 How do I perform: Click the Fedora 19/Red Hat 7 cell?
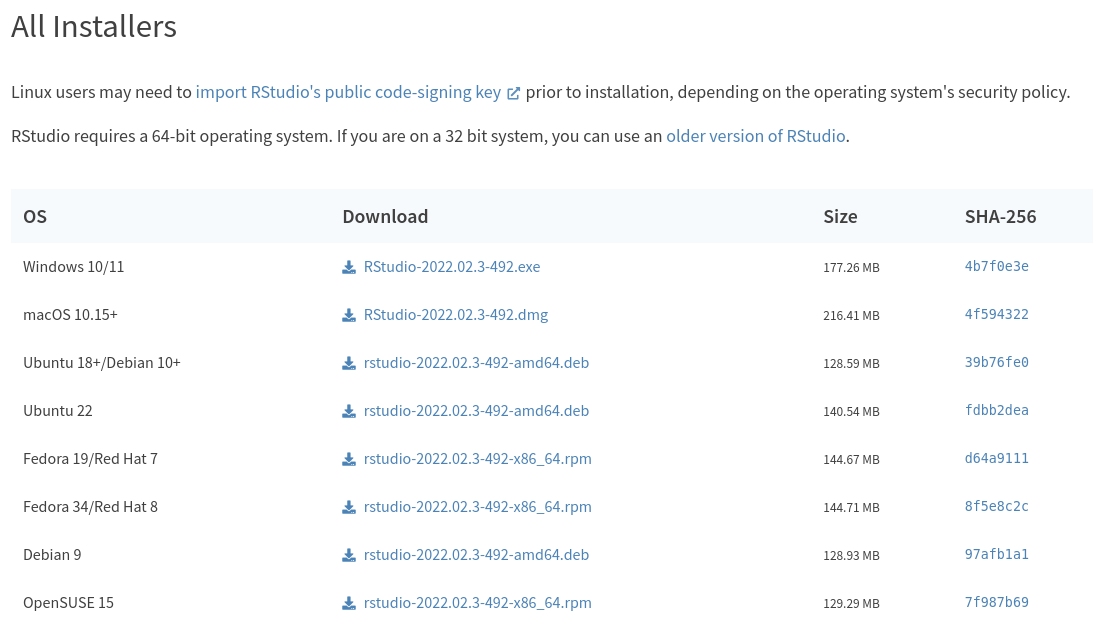click(x=91, y=459)
